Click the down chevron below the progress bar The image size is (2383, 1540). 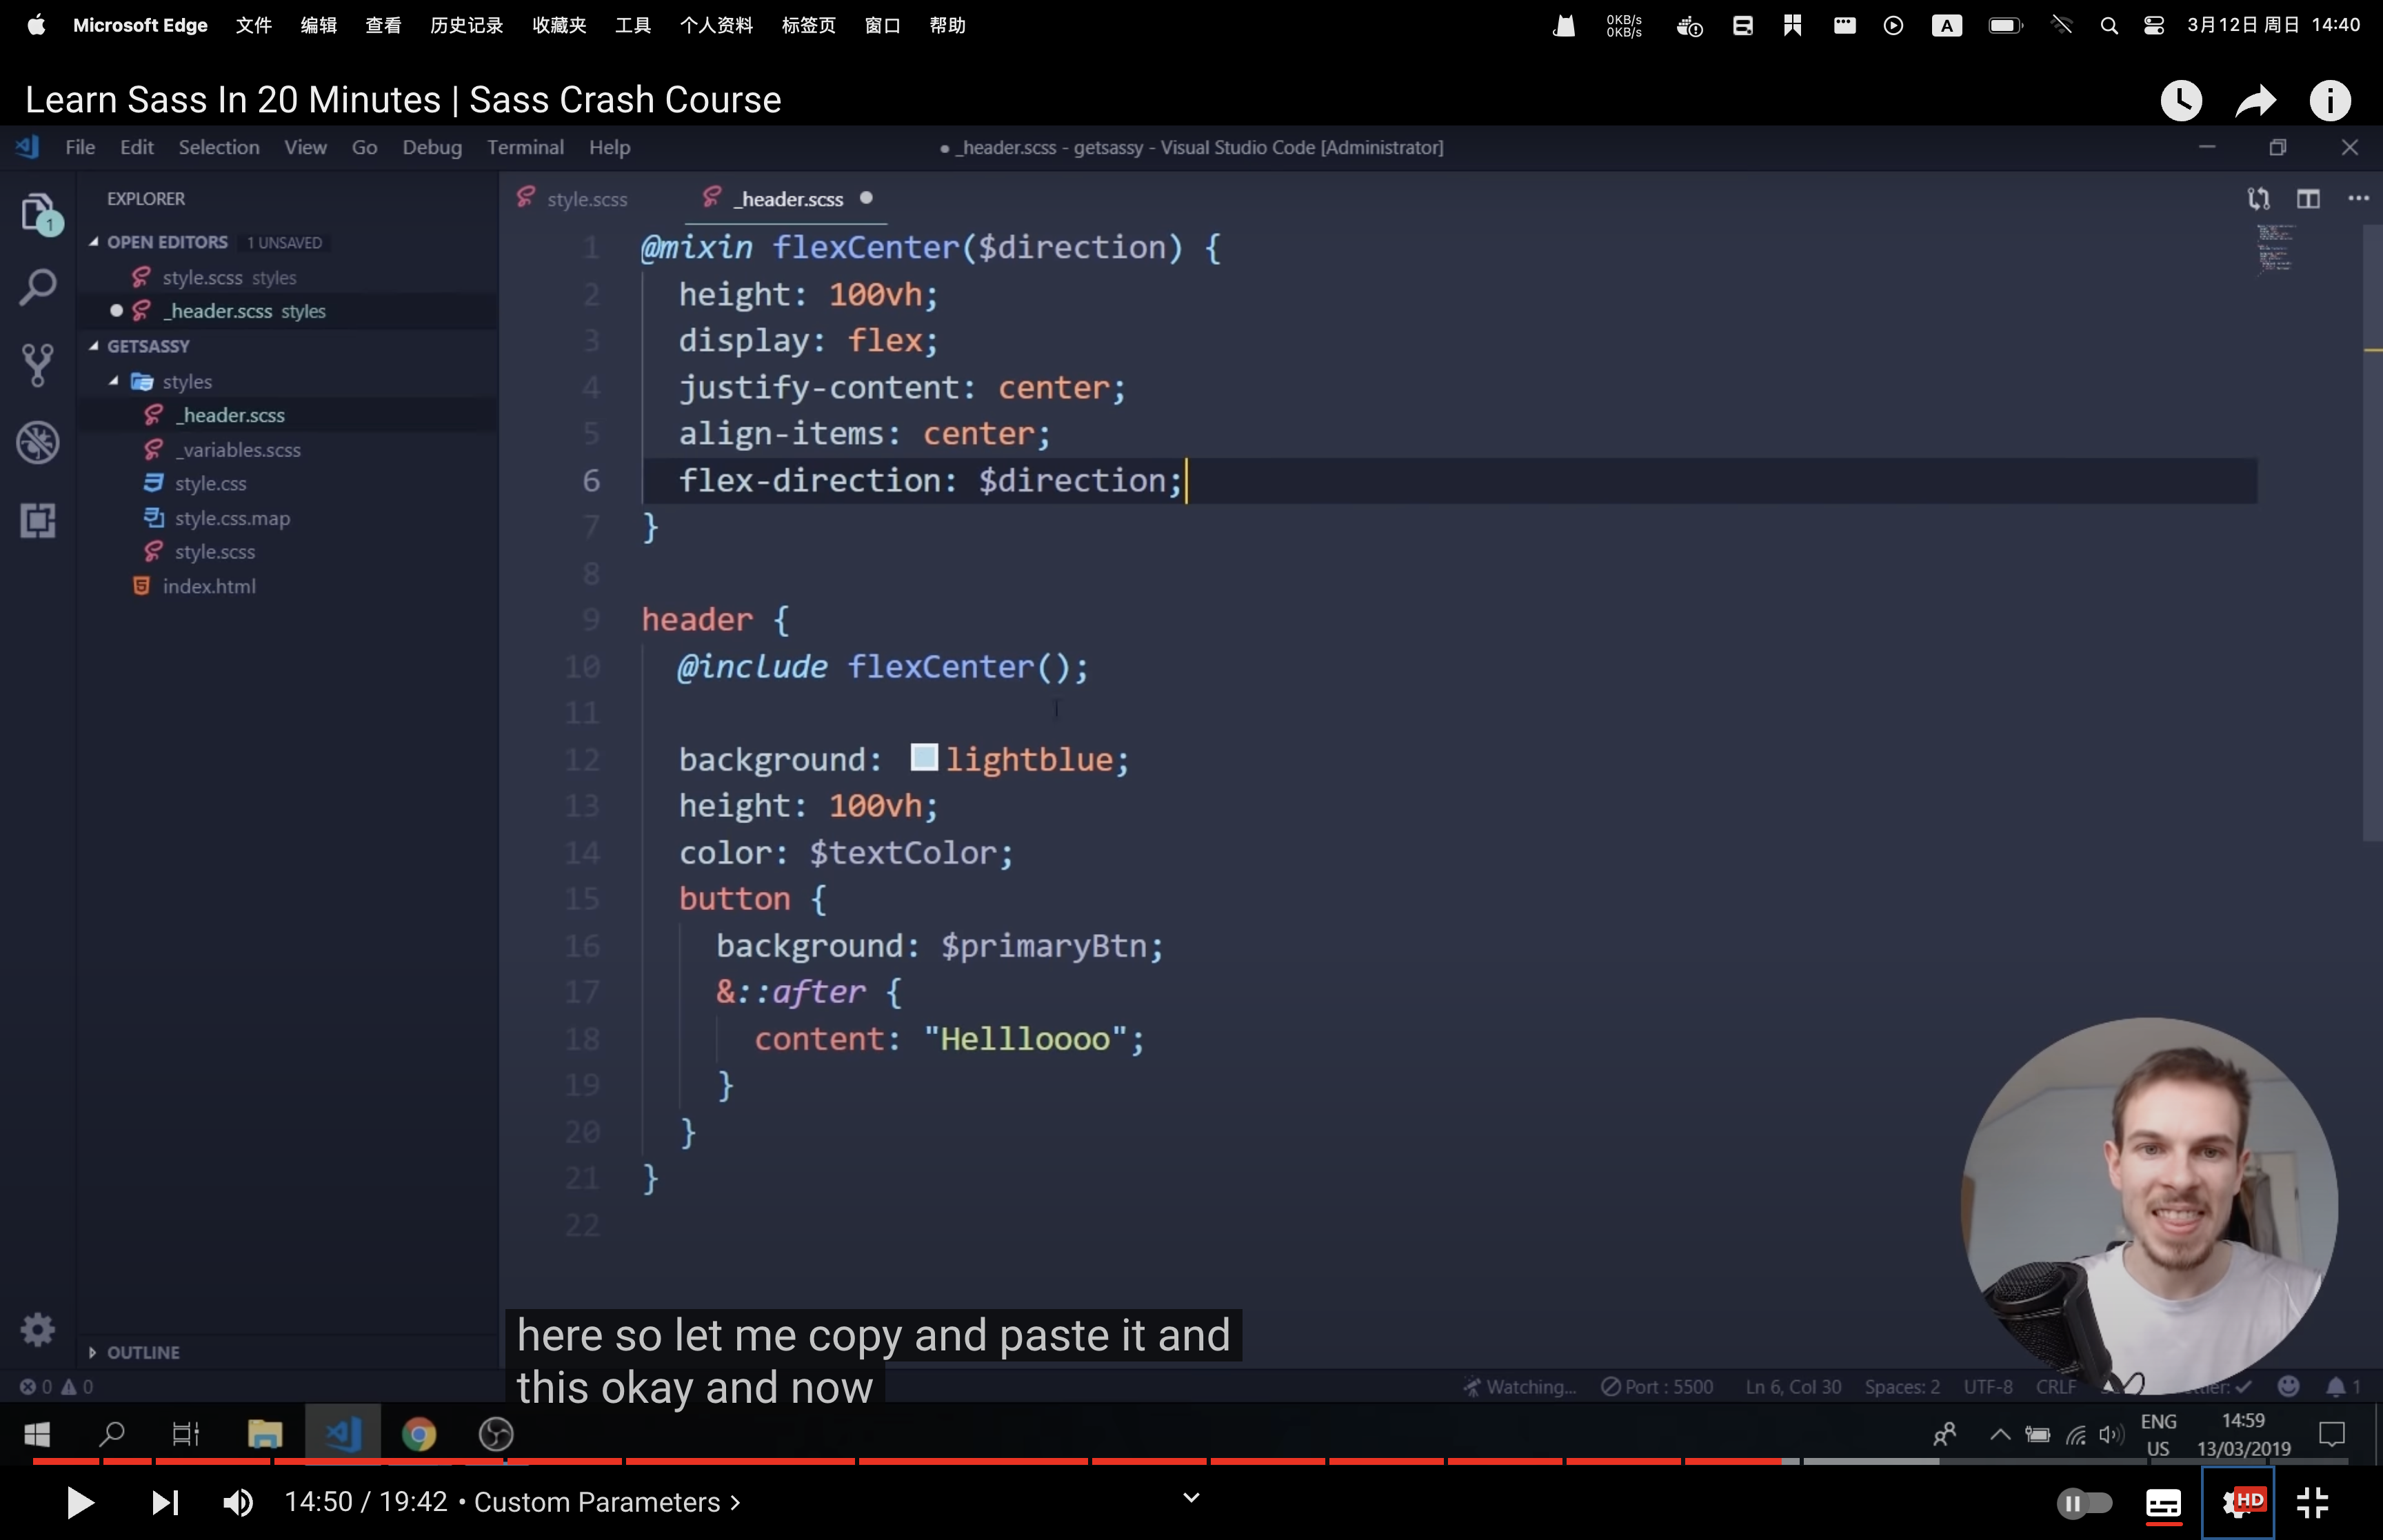pyautogui.click(x=1191, y=1497)
